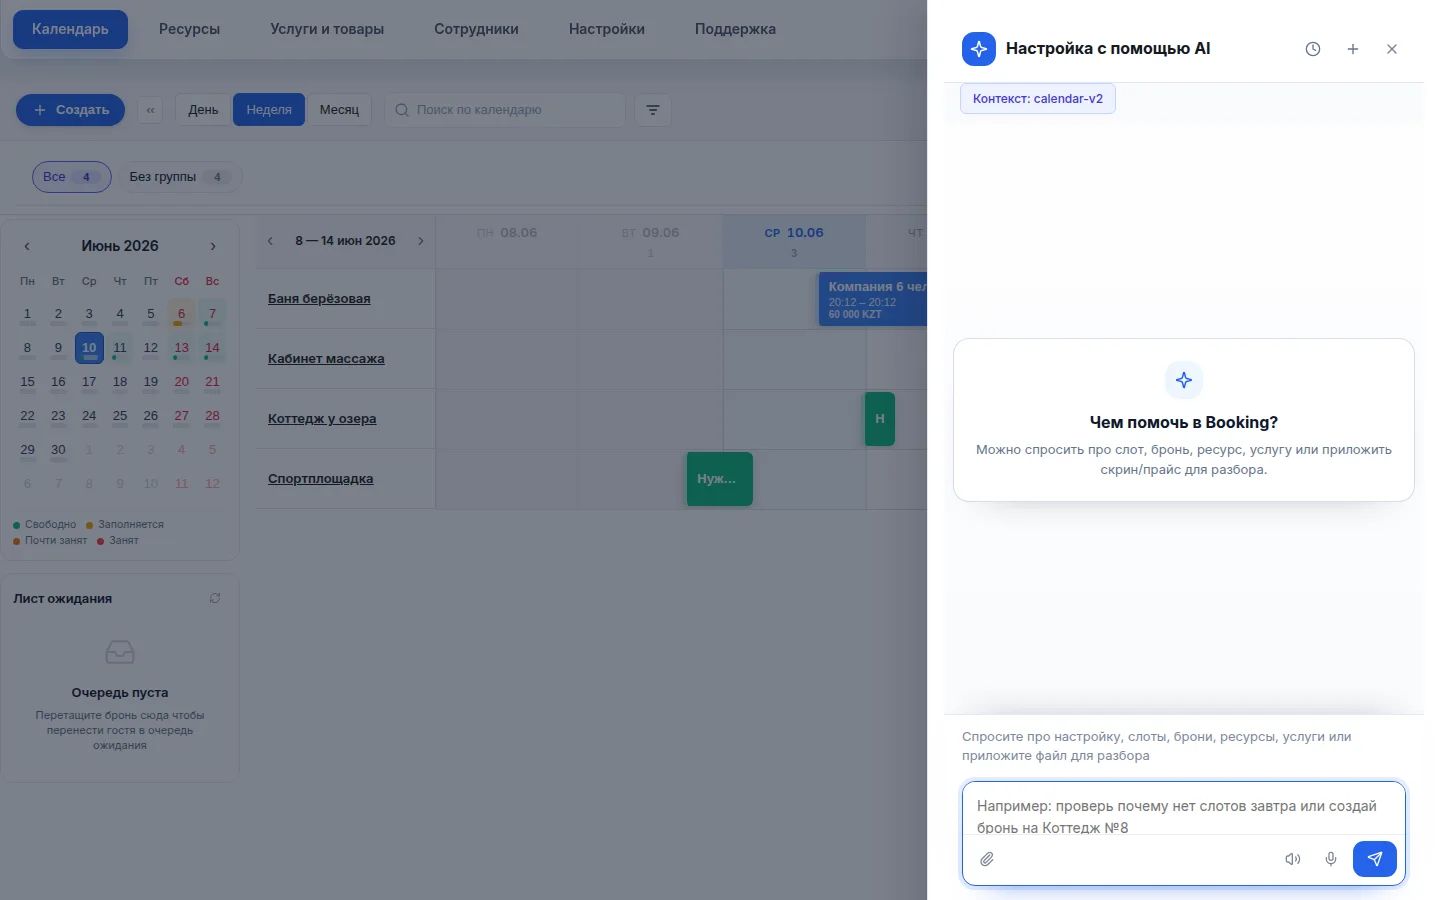Open Коттедж у озера resource link
The width and height of the screenshot is (1440, 900).
tap(322, 419)
